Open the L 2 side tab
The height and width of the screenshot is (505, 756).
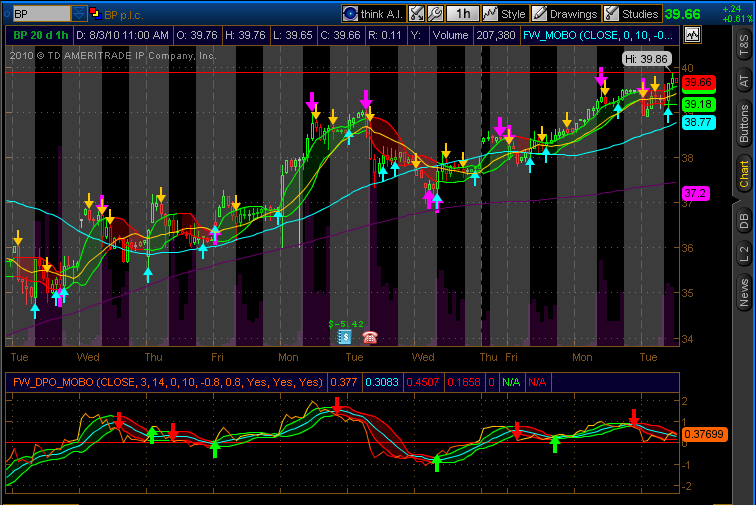[x=744, y=254]
